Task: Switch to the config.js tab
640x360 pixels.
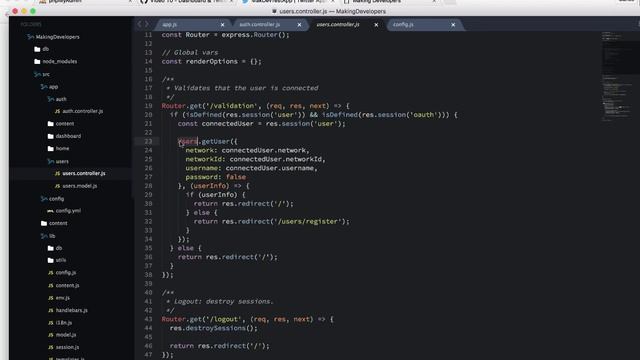Action: click(x=403, y=25)
